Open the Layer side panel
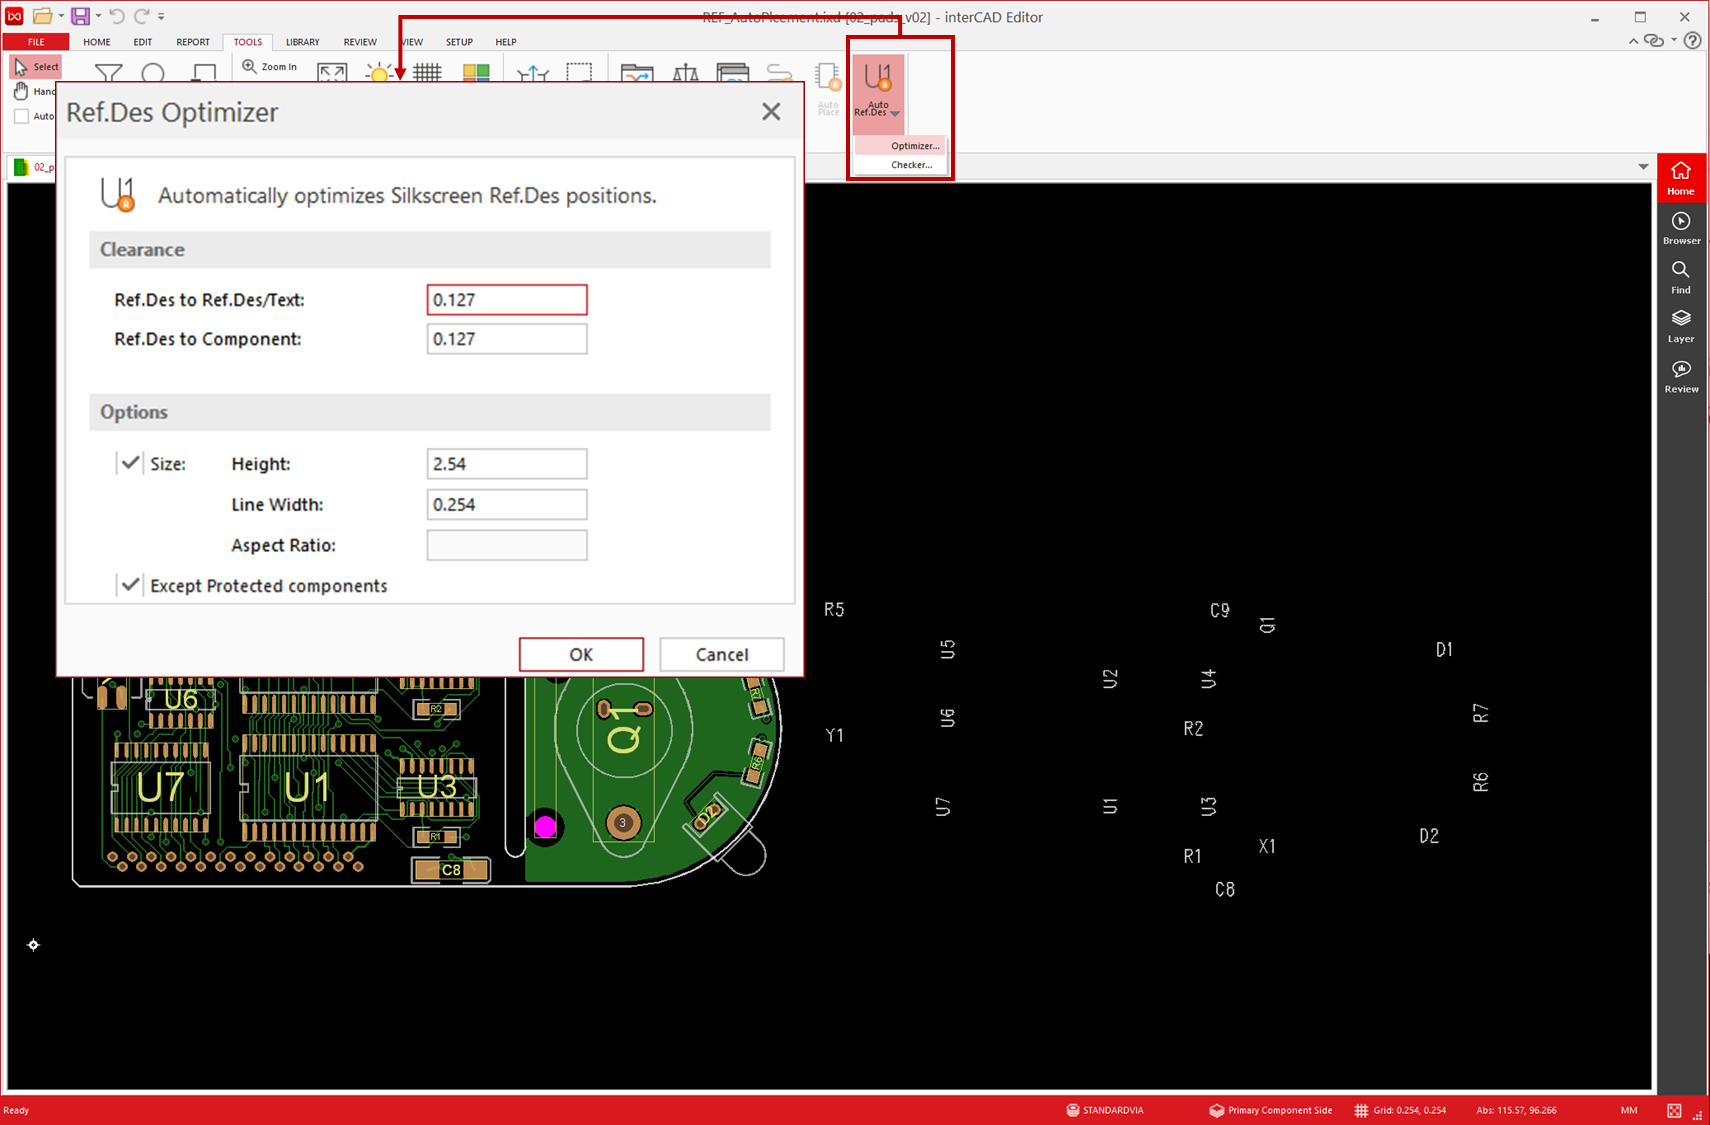Screen dimensions: 1710x1125 [x=1681, y=326]
